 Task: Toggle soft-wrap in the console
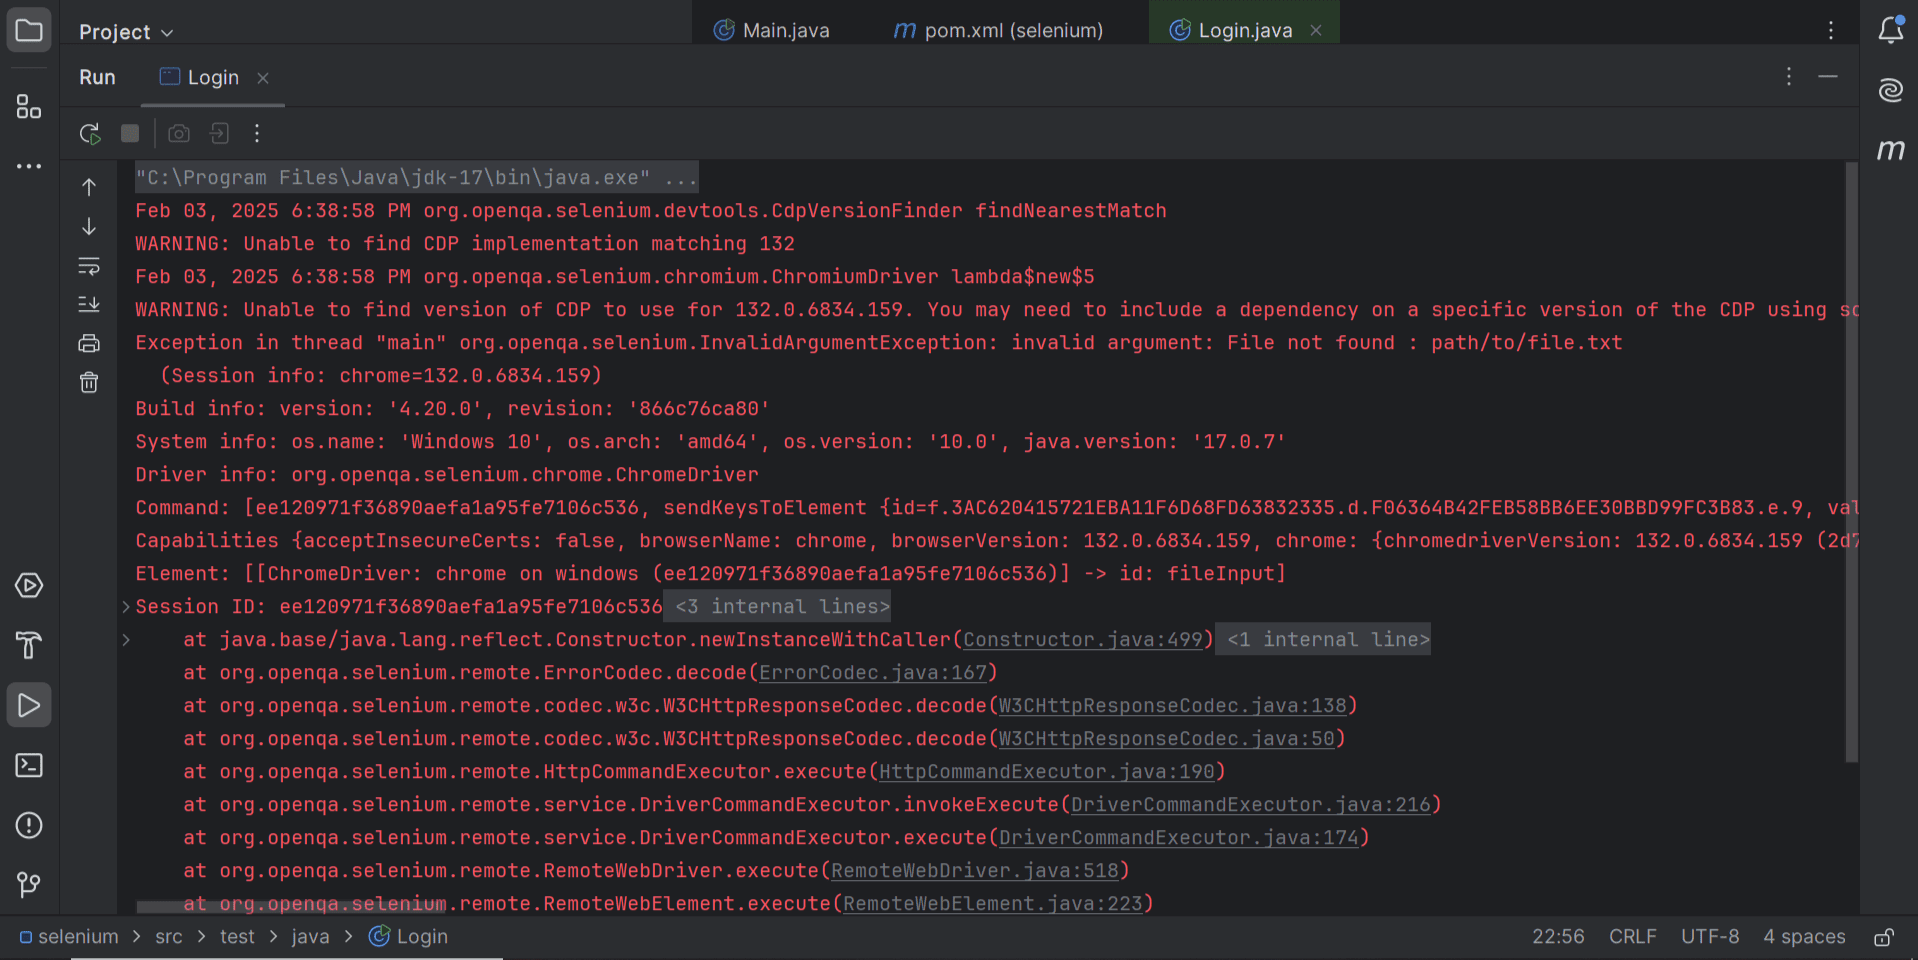pyautogui.click(x=89, y=266)
